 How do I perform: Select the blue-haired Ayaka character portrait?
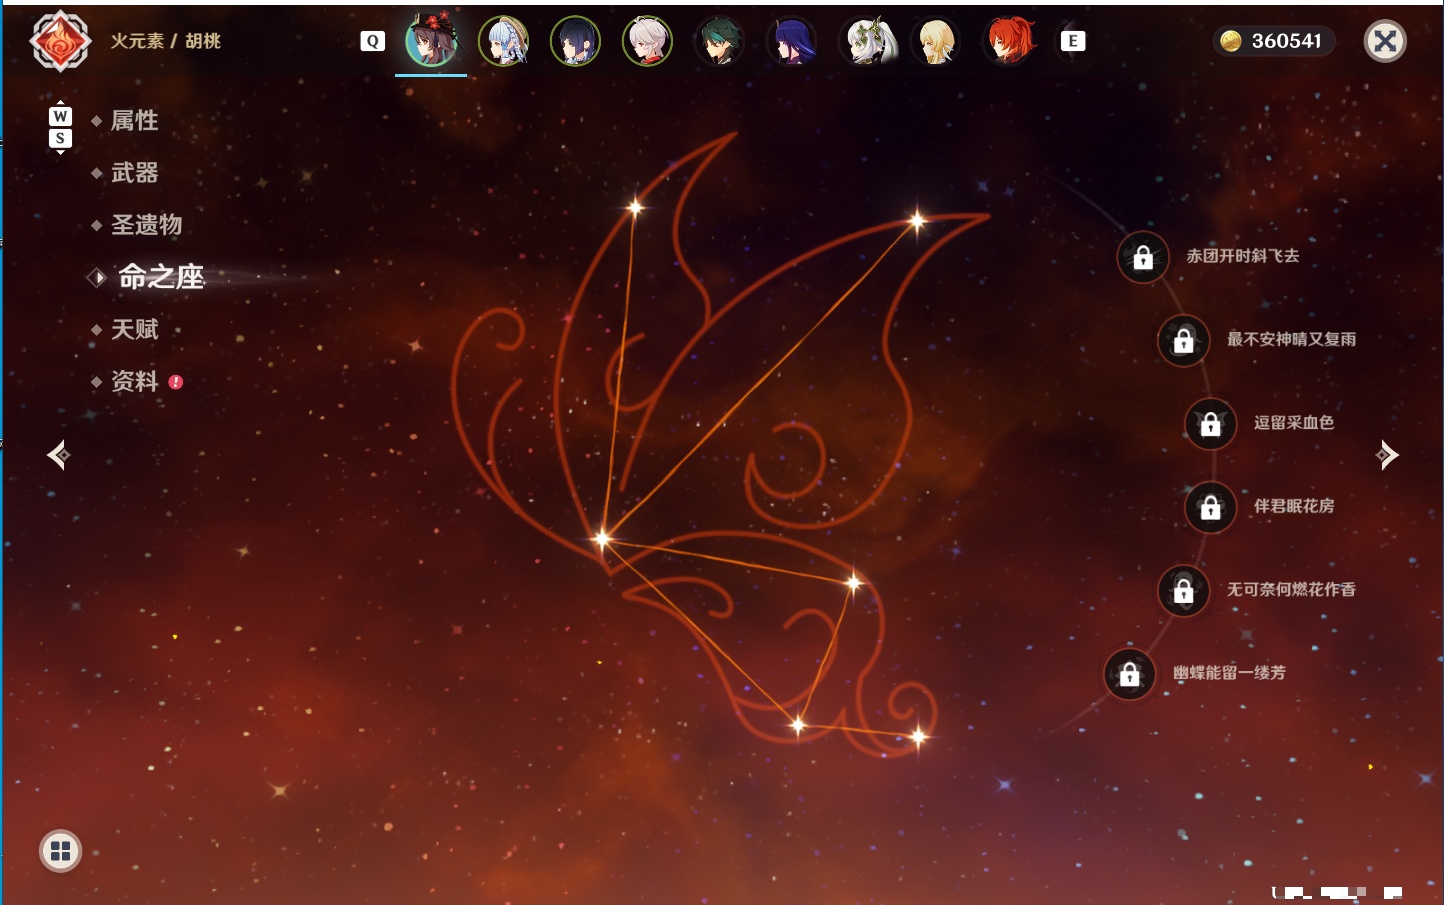[503, 41]
